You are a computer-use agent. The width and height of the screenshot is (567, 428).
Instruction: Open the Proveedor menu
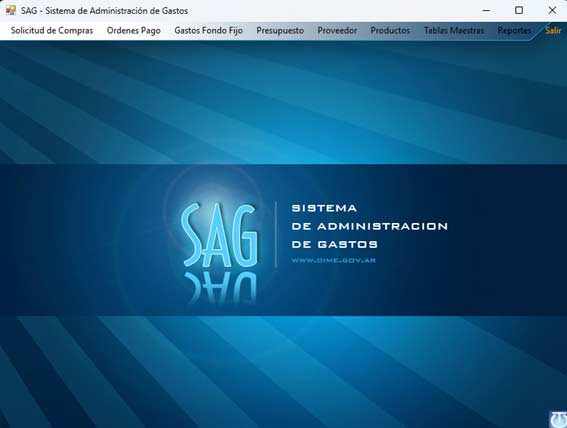click(337, 31)
